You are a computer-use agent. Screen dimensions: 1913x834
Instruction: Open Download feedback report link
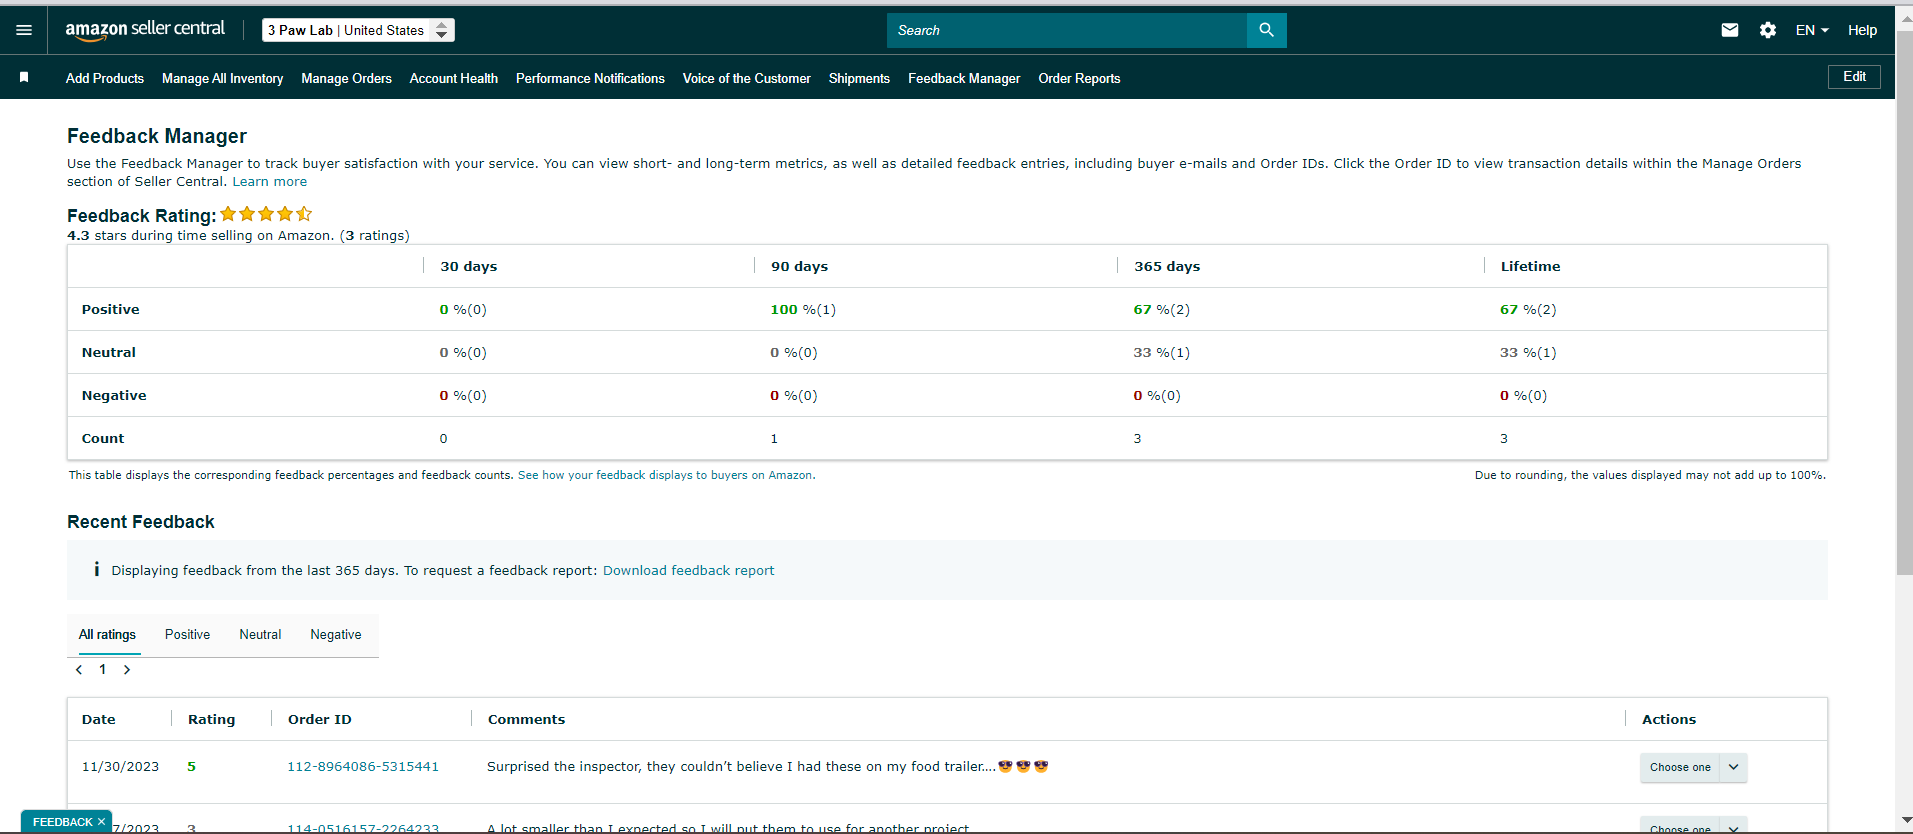coord(688,570)
